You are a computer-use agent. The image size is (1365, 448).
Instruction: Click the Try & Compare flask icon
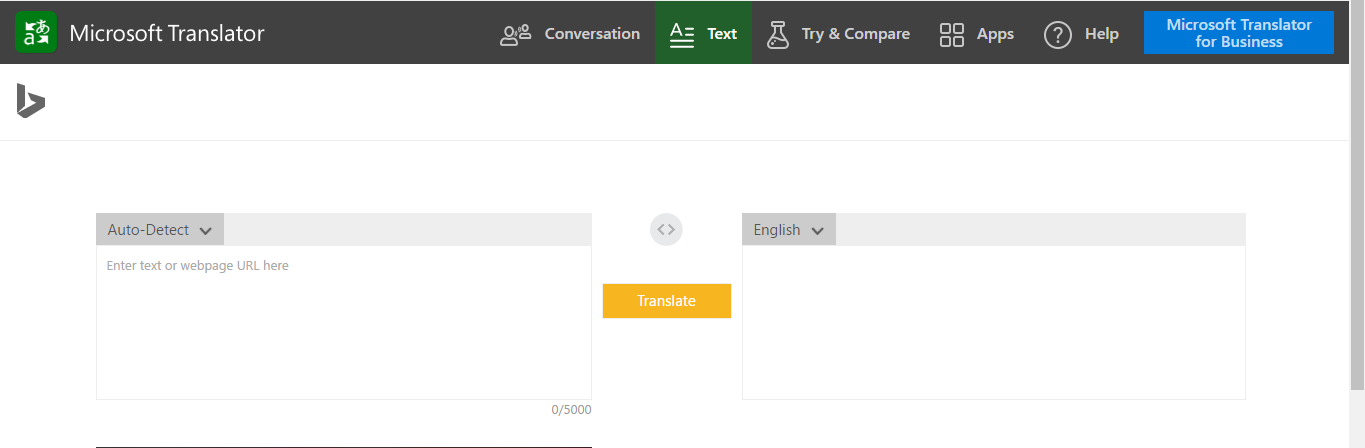[777, 34]
